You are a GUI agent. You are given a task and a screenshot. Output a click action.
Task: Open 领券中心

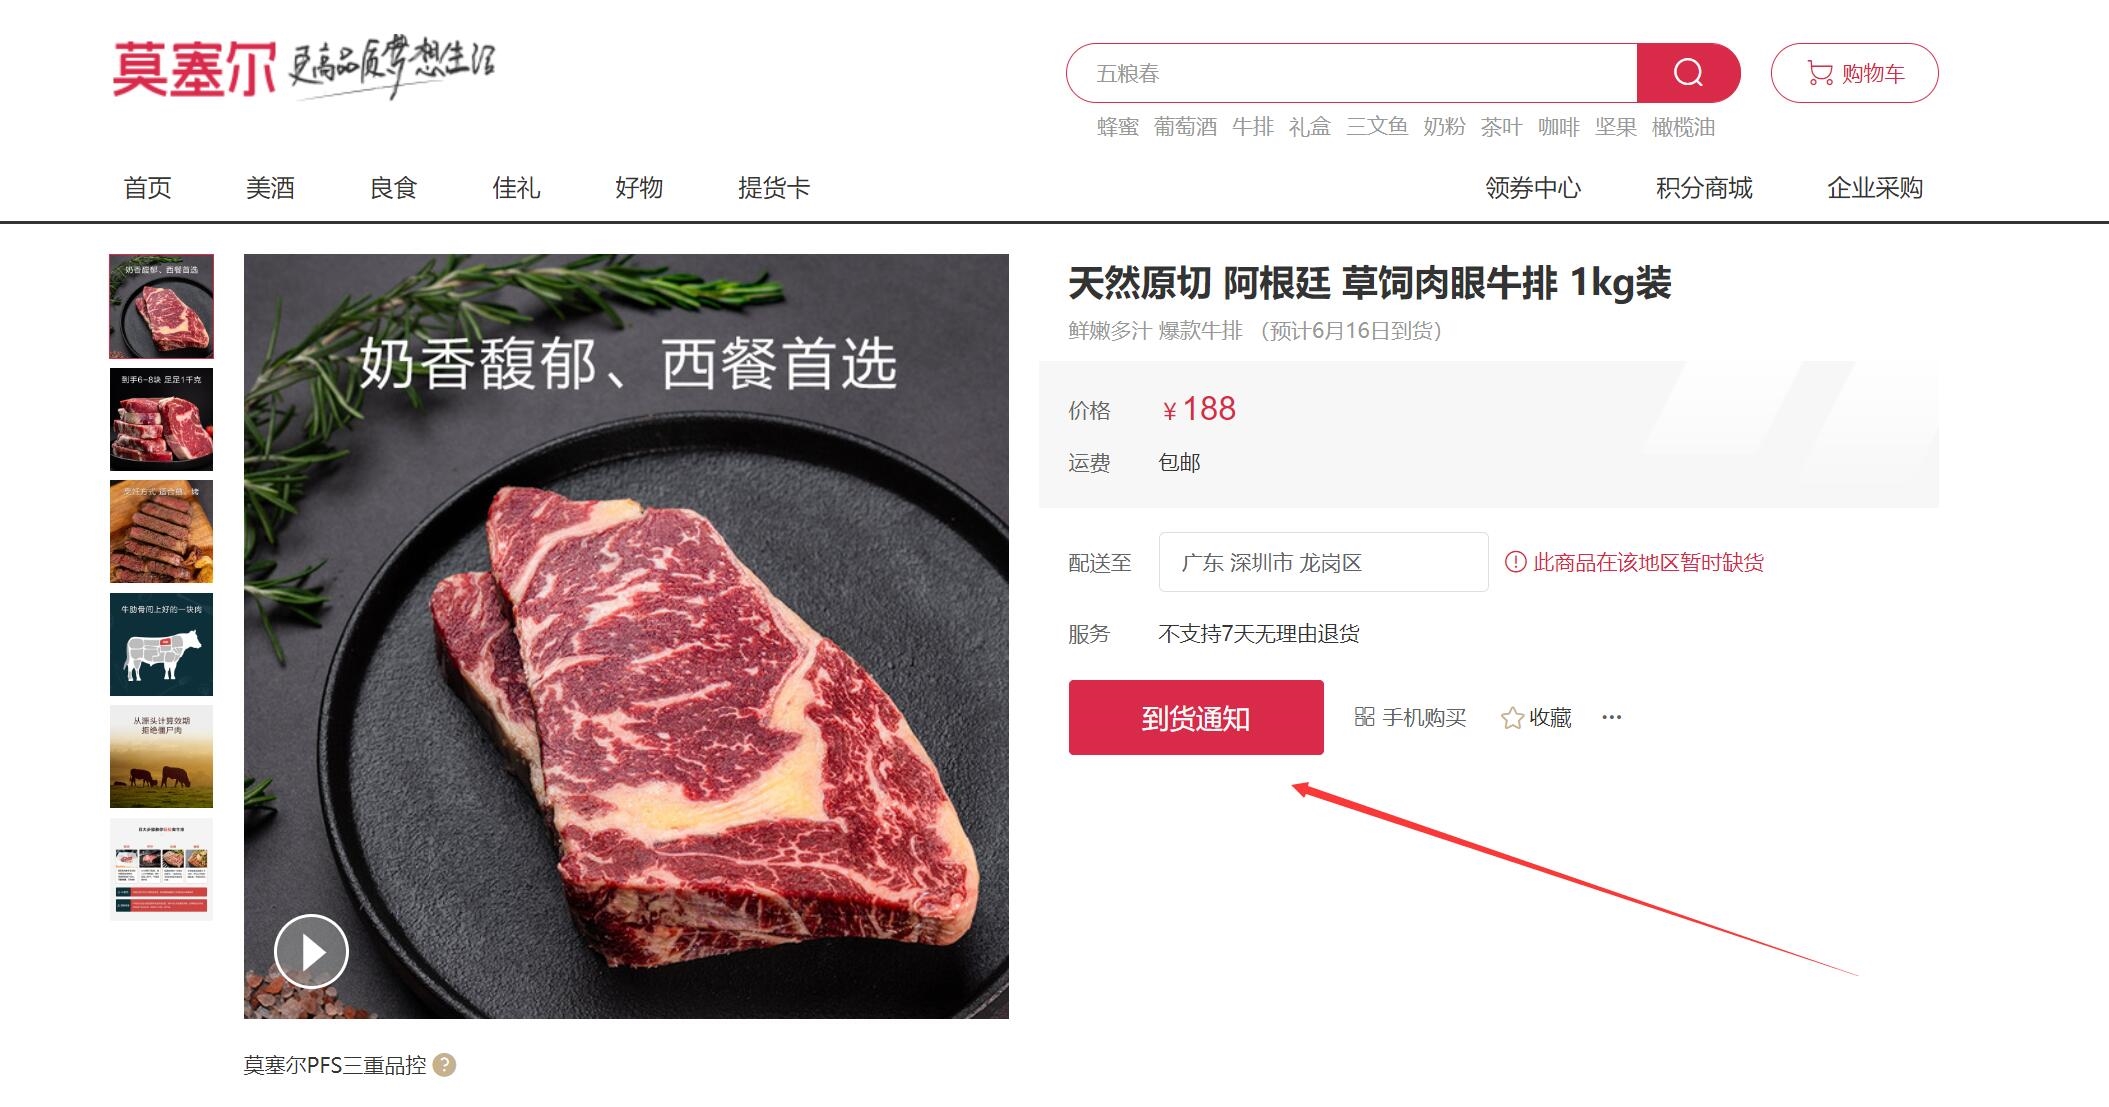point(1533,188)
